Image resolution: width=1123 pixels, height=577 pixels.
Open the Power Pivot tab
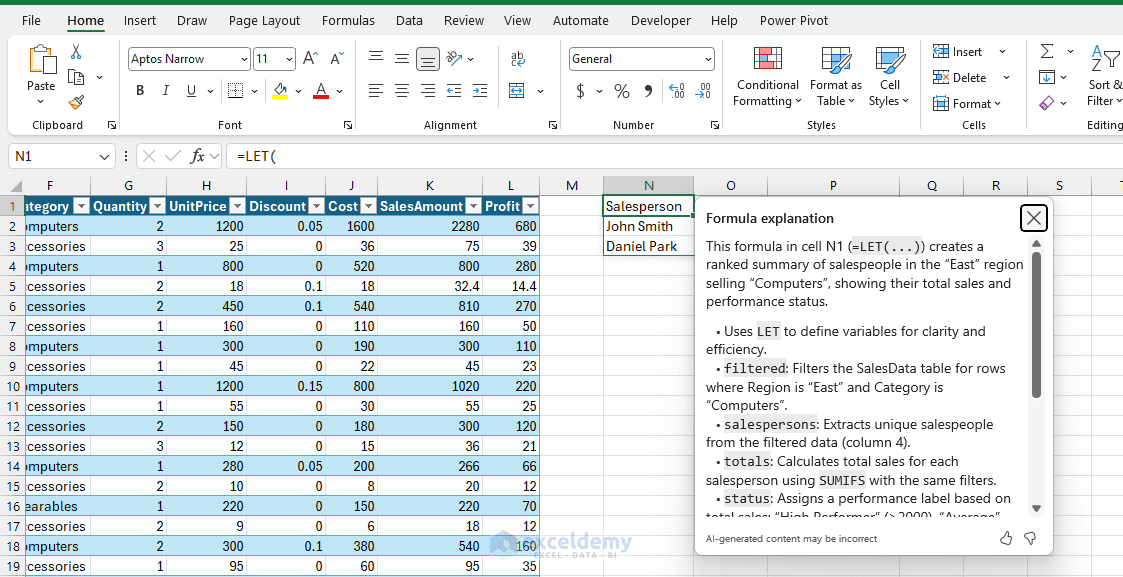coord(794,21)
